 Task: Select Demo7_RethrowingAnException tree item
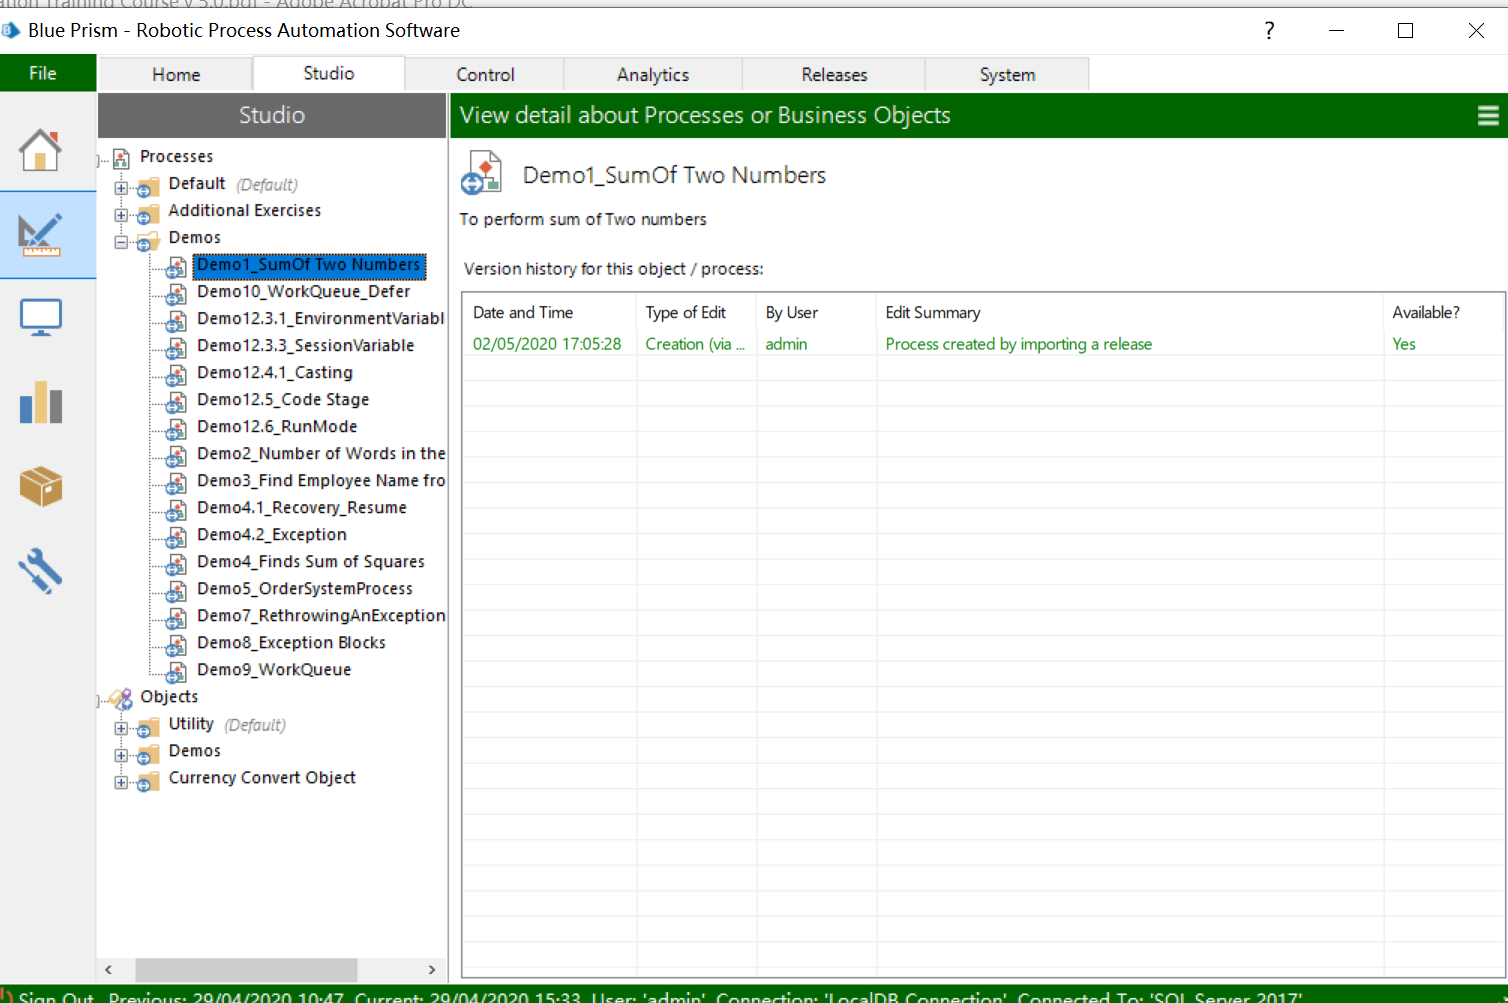point(321,615)
